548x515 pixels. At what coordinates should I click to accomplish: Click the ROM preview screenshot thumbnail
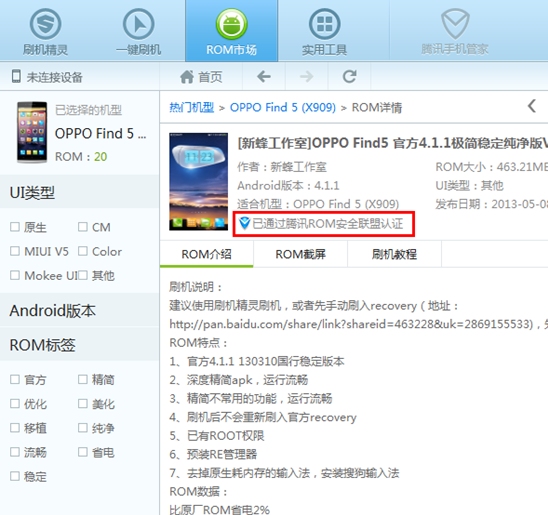pos(199,181)
